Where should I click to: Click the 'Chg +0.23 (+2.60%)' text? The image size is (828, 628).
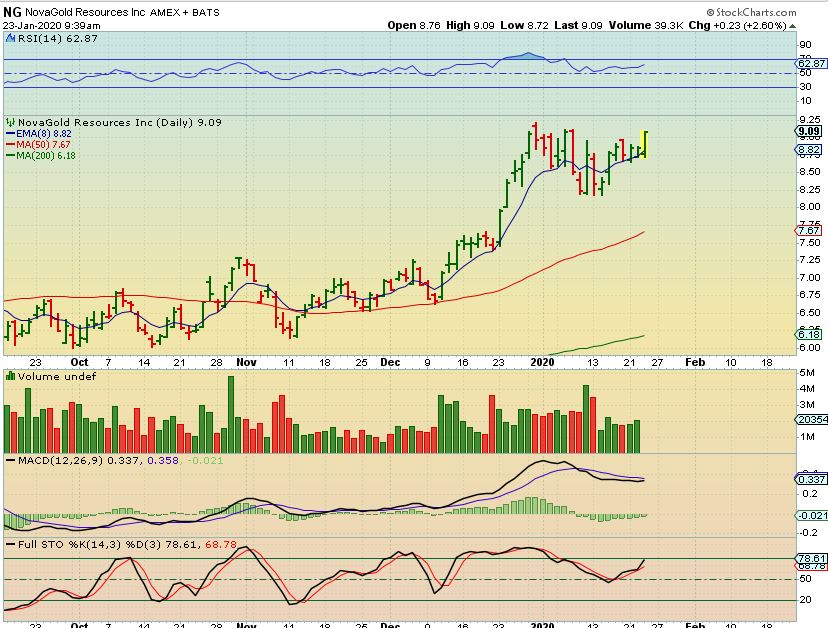(x=738, y=25)
